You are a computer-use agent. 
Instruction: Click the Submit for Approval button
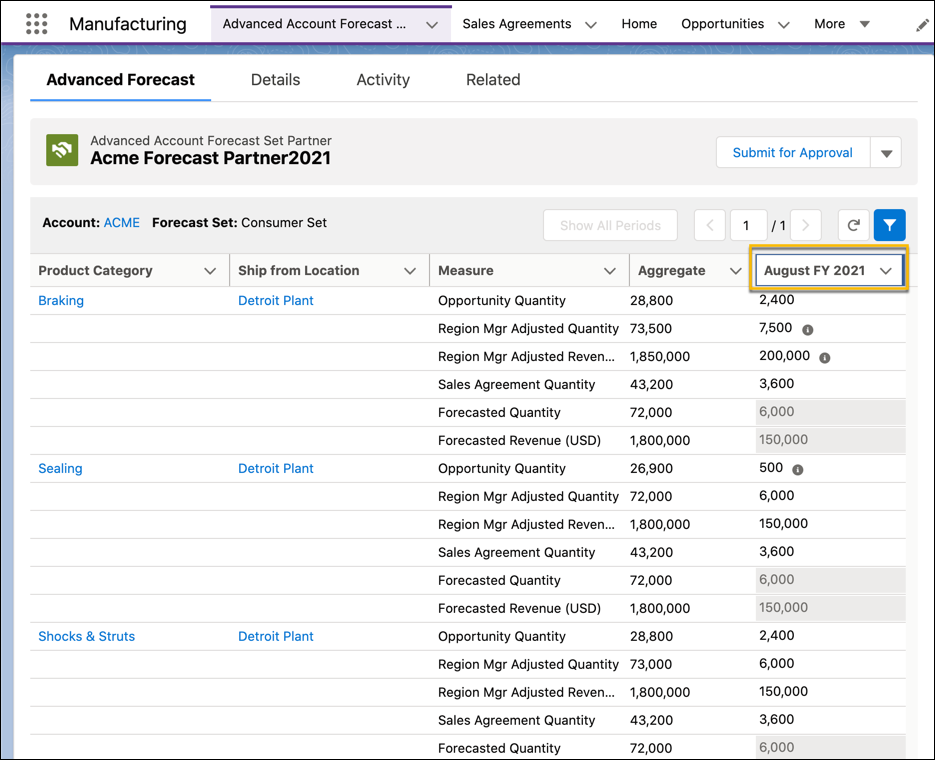792,153
